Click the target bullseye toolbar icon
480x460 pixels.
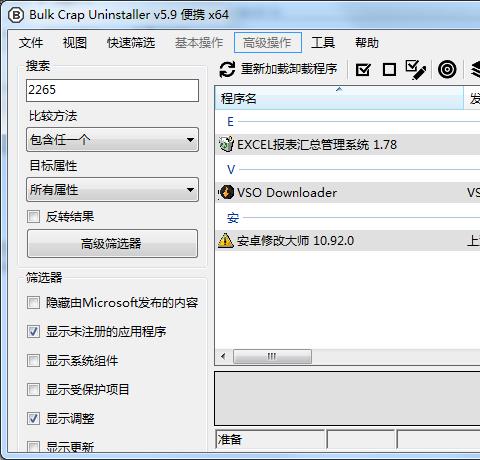447,69
